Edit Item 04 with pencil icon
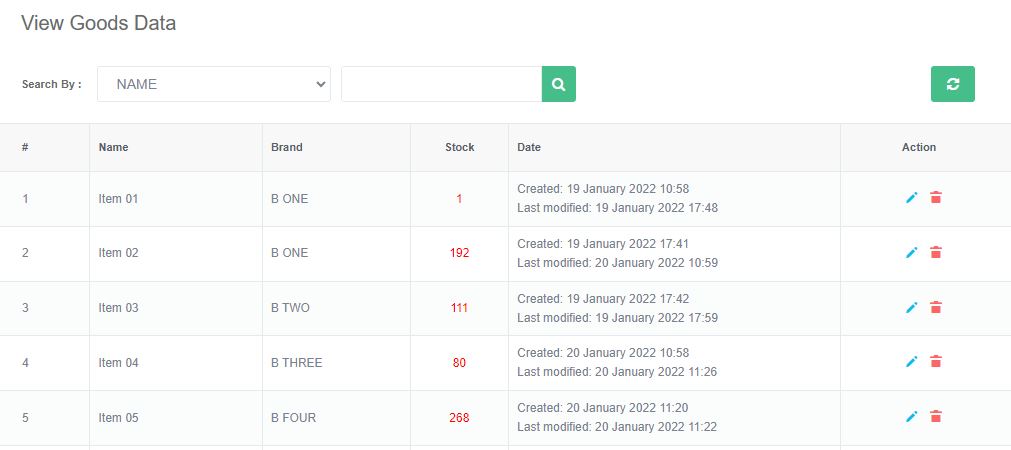This screenshot has width=1011, height=450. point(911,362)
